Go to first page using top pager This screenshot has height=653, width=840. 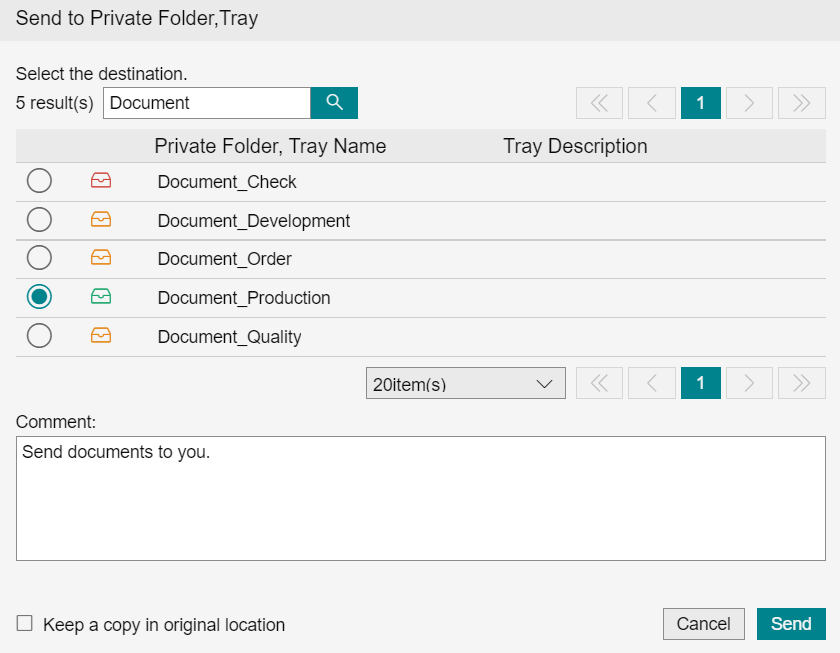tap(599, 103)
